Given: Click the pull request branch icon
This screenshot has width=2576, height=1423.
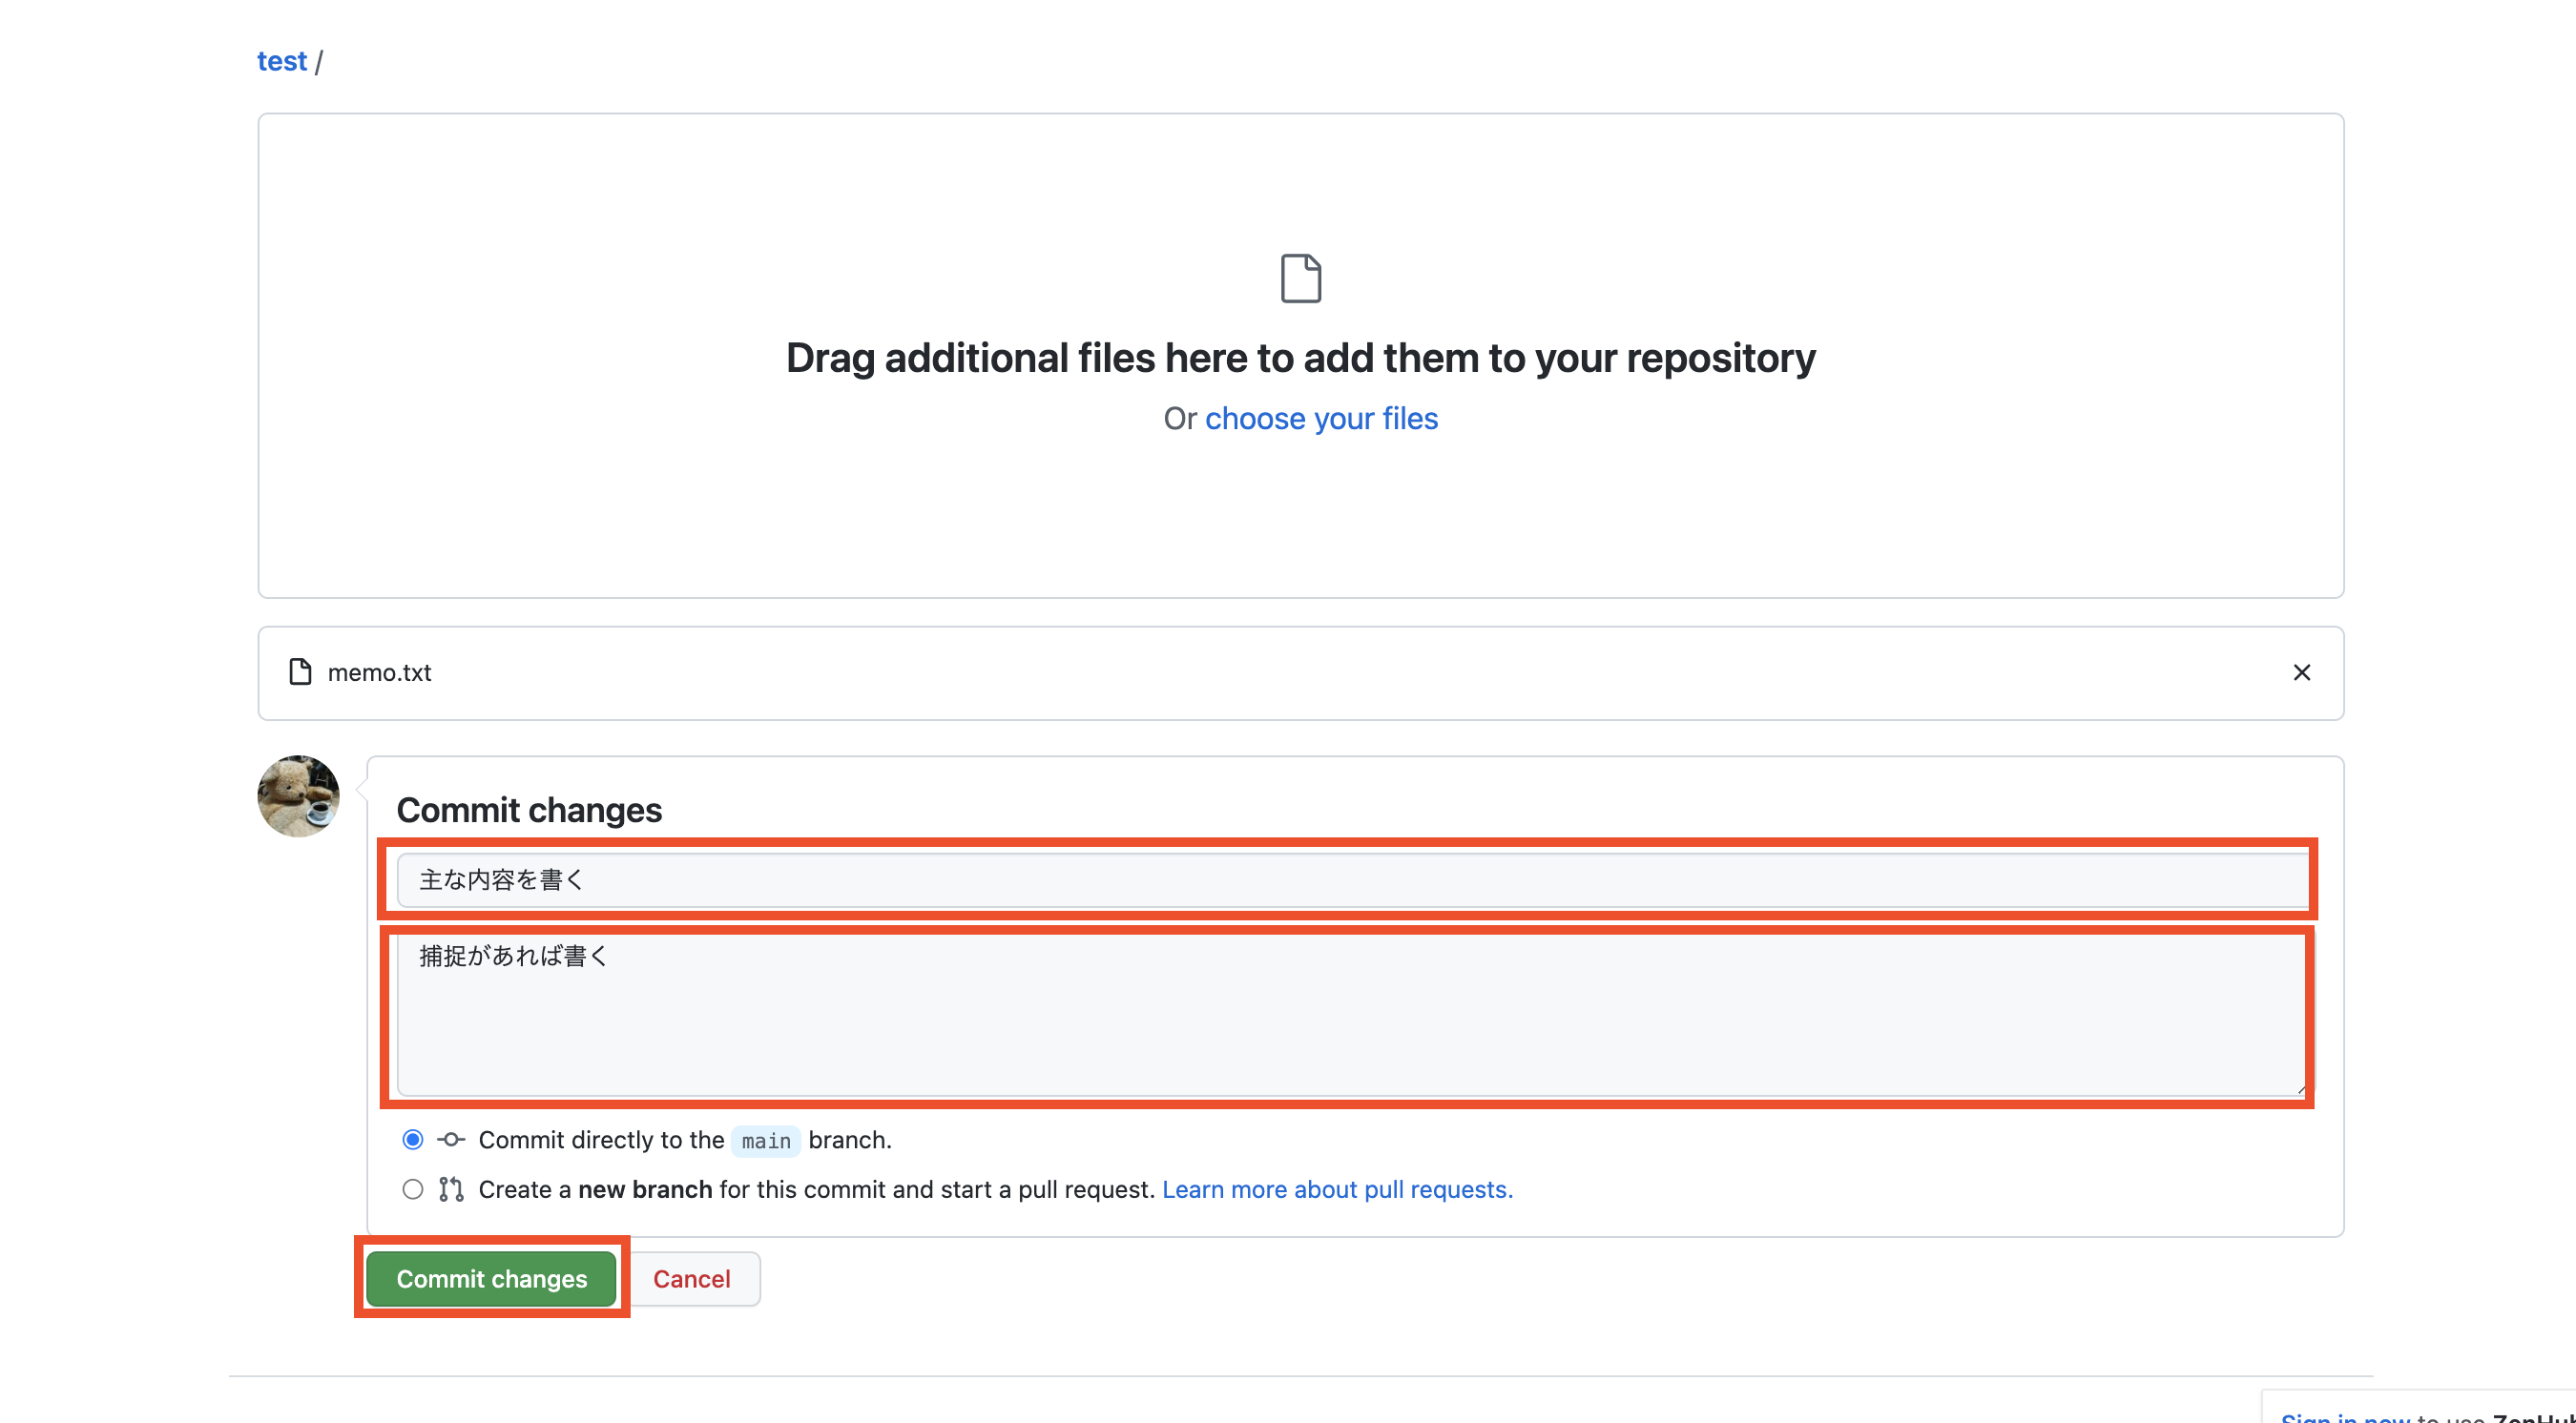Looking at the screenshot, I should coord(450,1188).
